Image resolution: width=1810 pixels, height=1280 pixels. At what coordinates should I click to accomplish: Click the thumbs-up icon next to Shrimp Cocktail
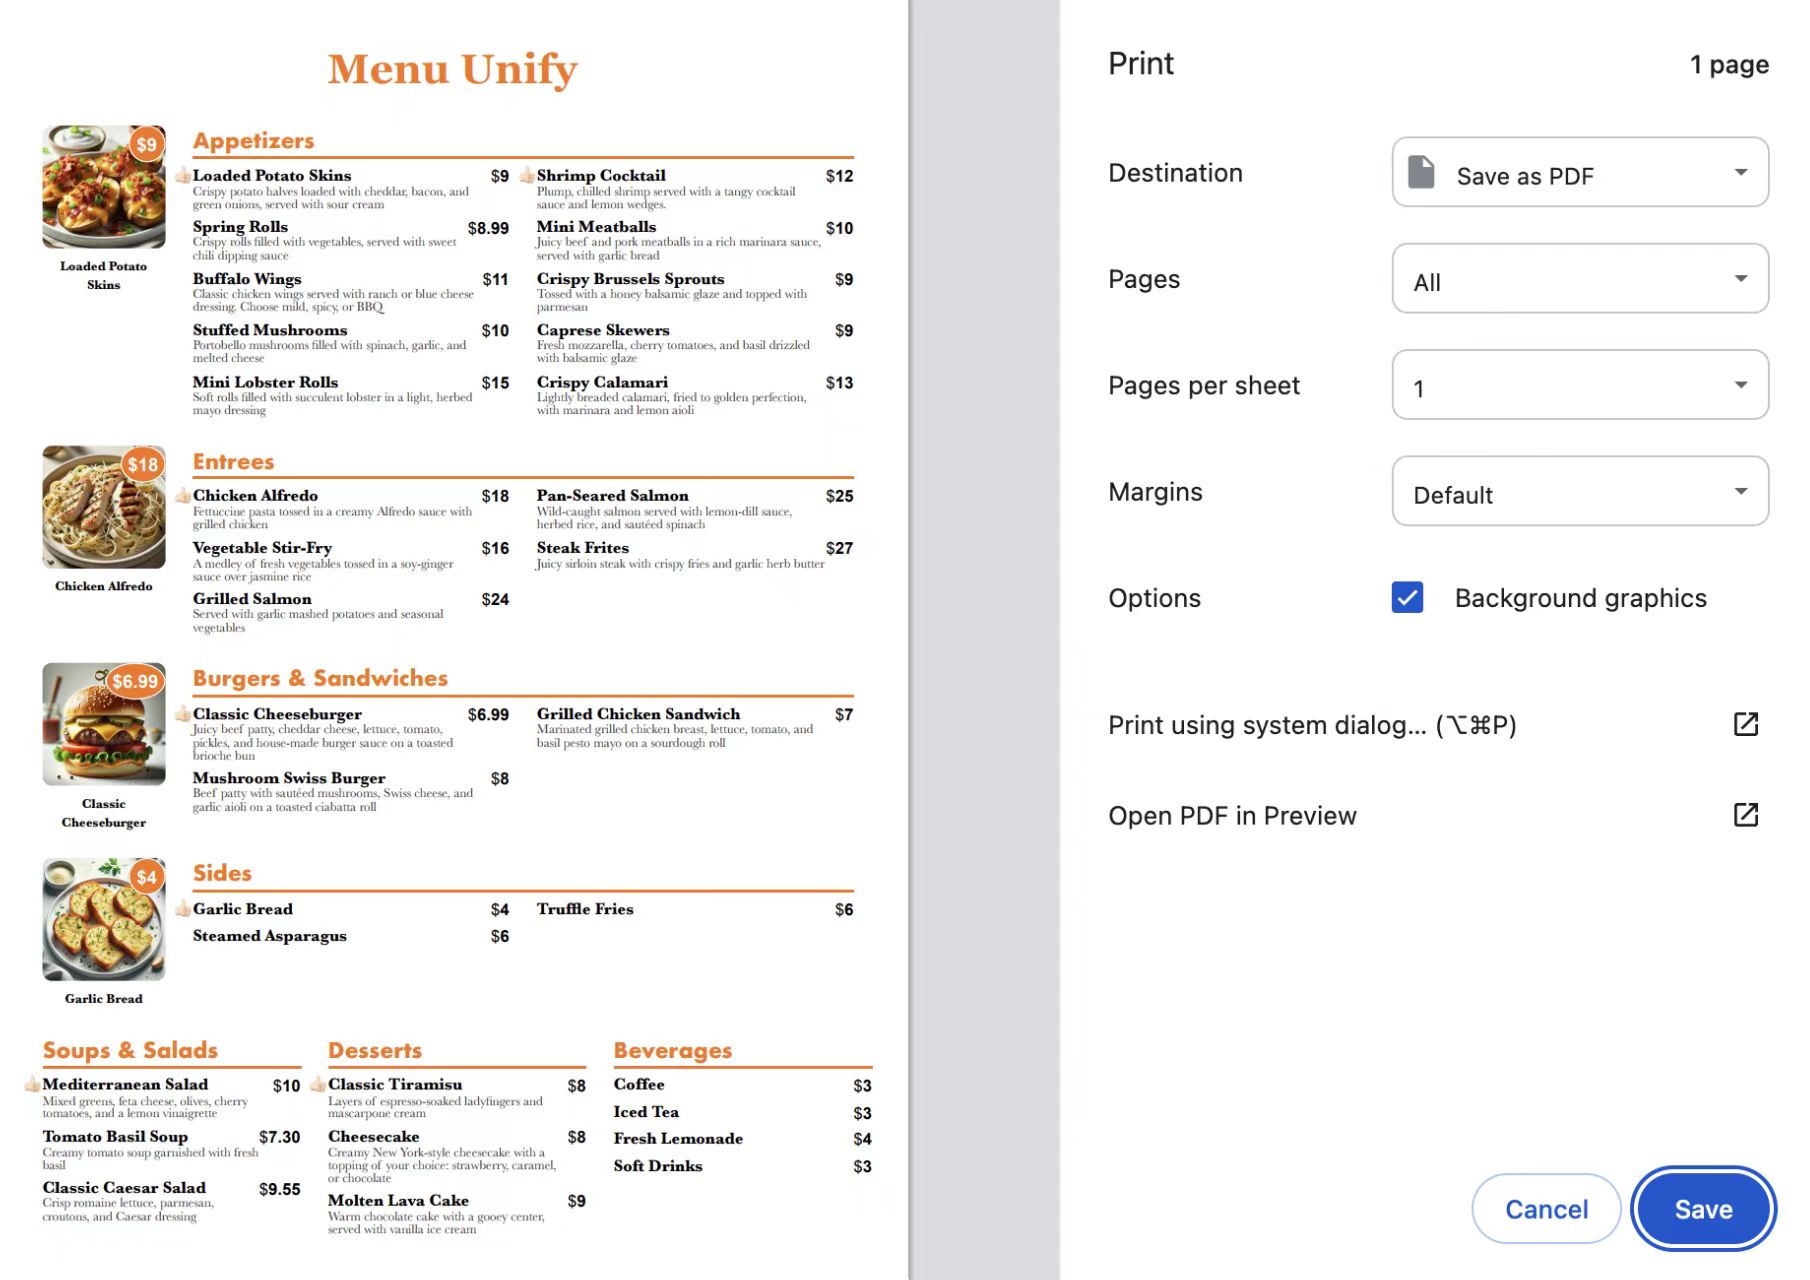[x=527, y=176]
